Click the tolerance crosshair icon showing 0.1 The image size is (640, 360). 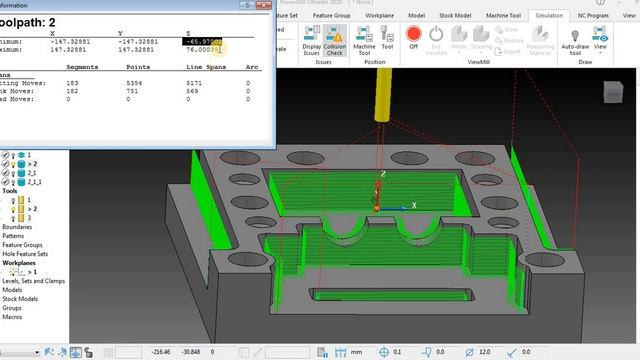(x=384, y=352)
